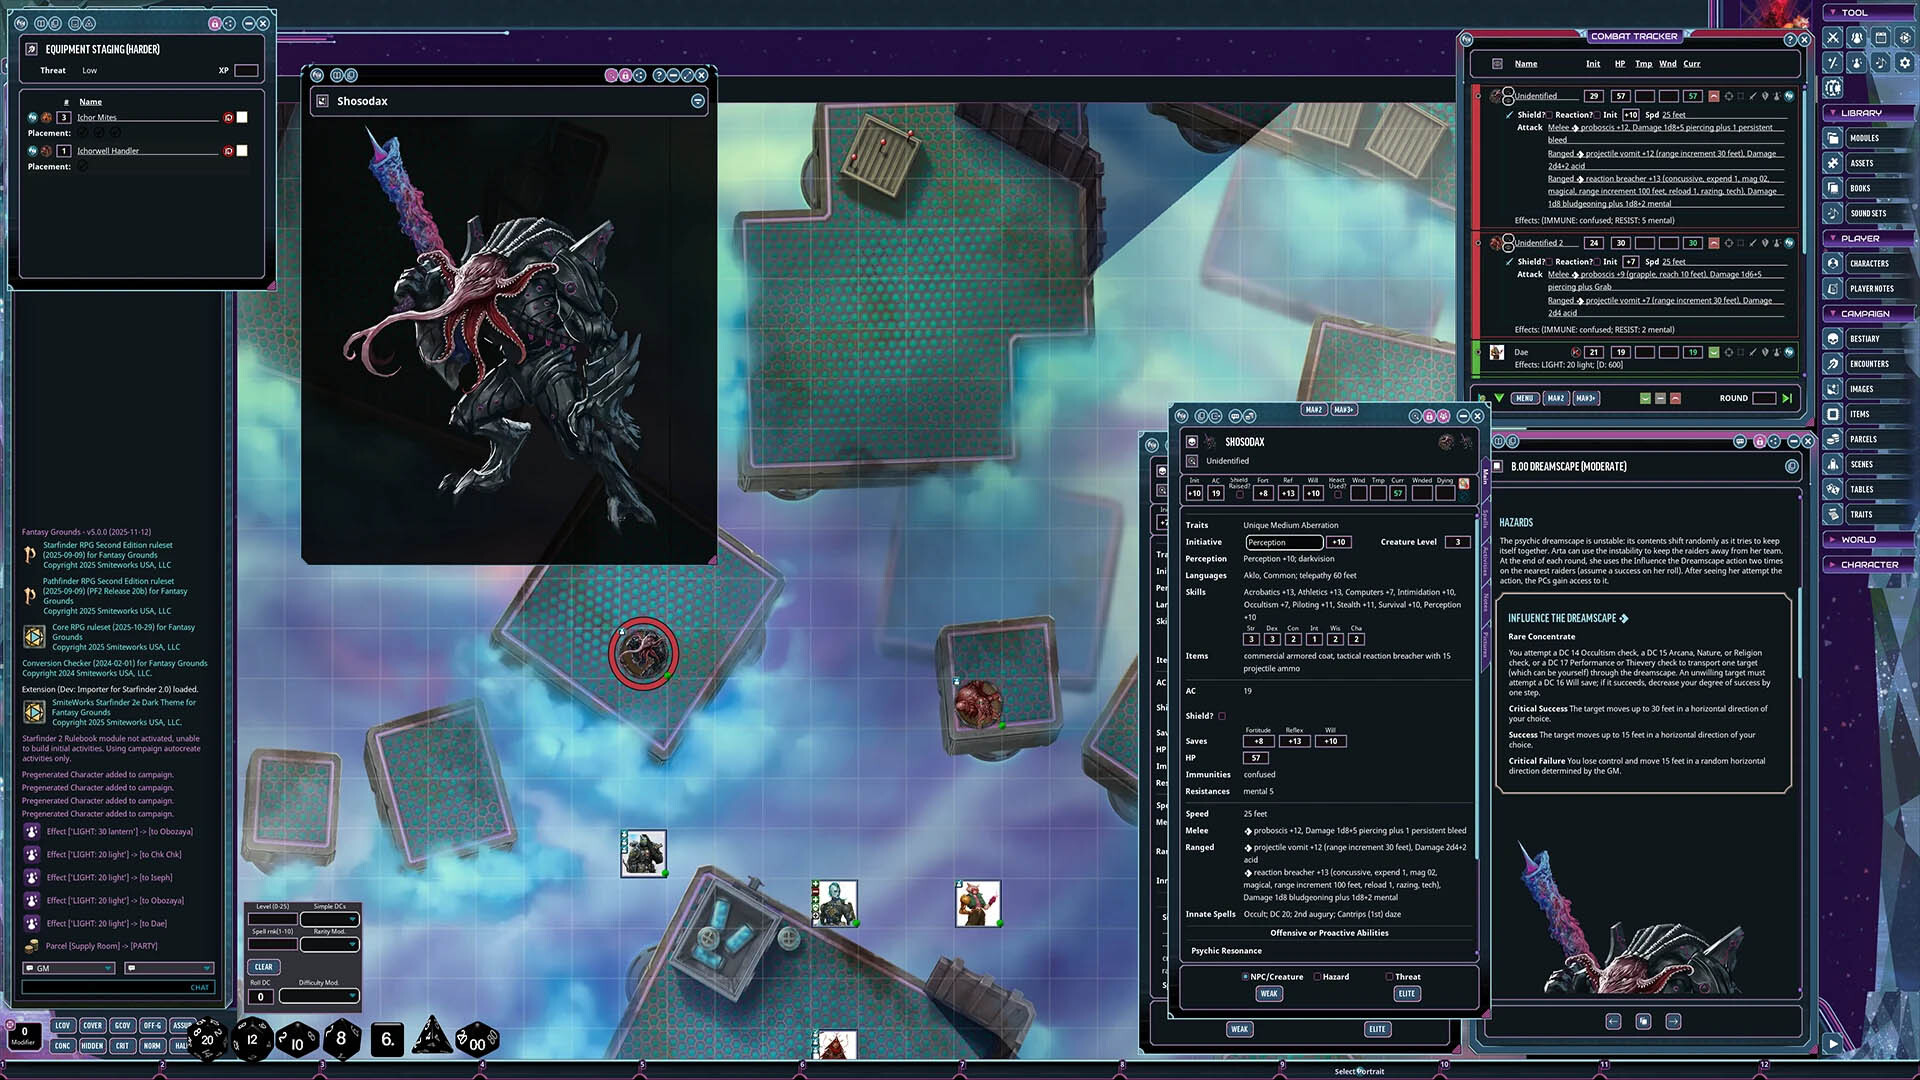
Task: Switch to the MAP2 tab in Combat Tracker
Action: [x=1556, y=398]
